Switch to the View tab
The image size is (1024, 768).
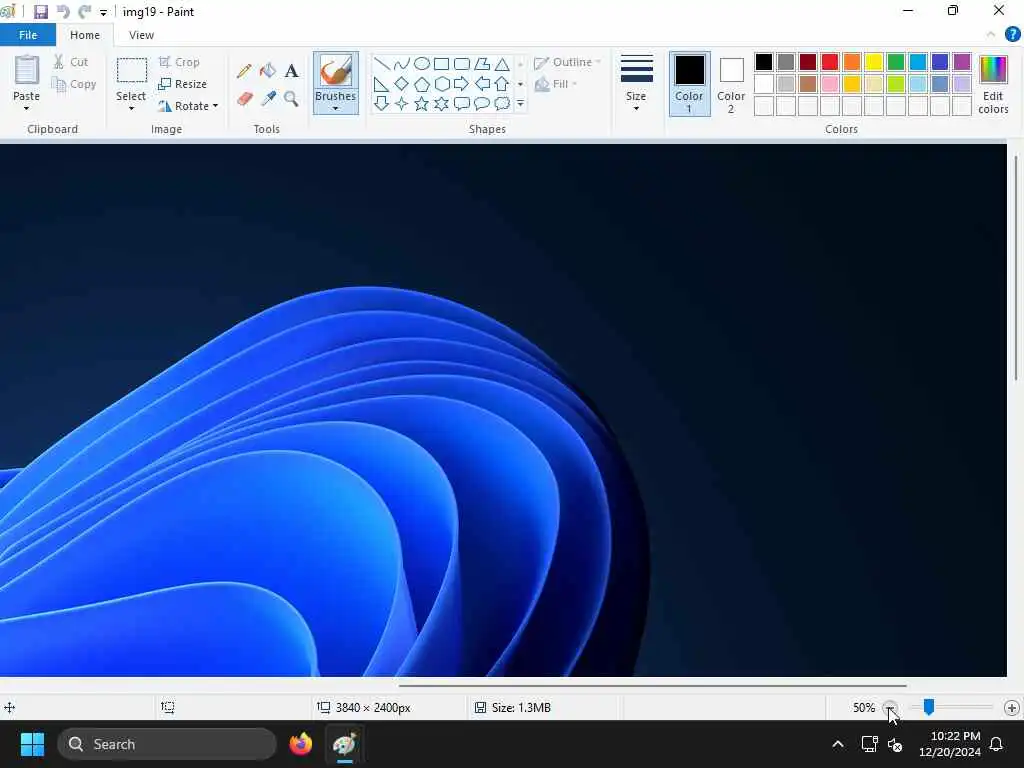(141, 35)
